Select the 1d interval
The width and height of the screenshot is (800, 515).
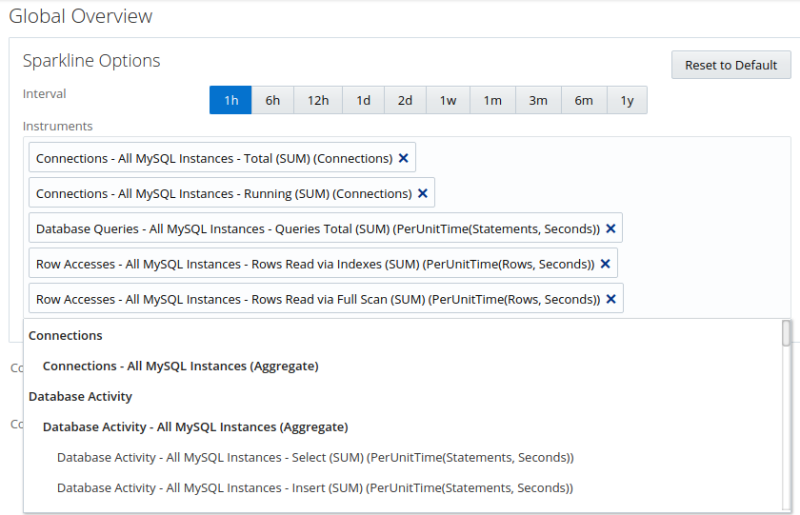pos(363,100)
